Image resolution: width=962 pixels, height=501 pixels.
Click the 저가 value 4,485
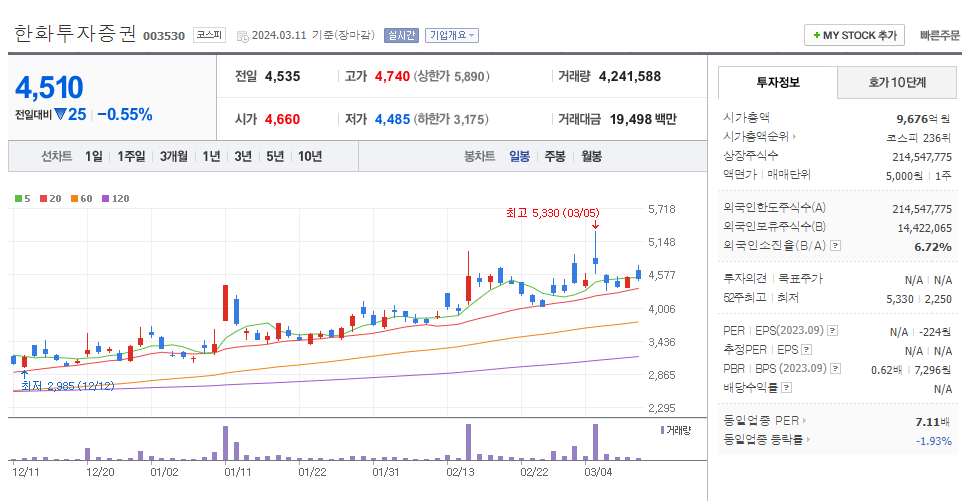tap(392, 119)
